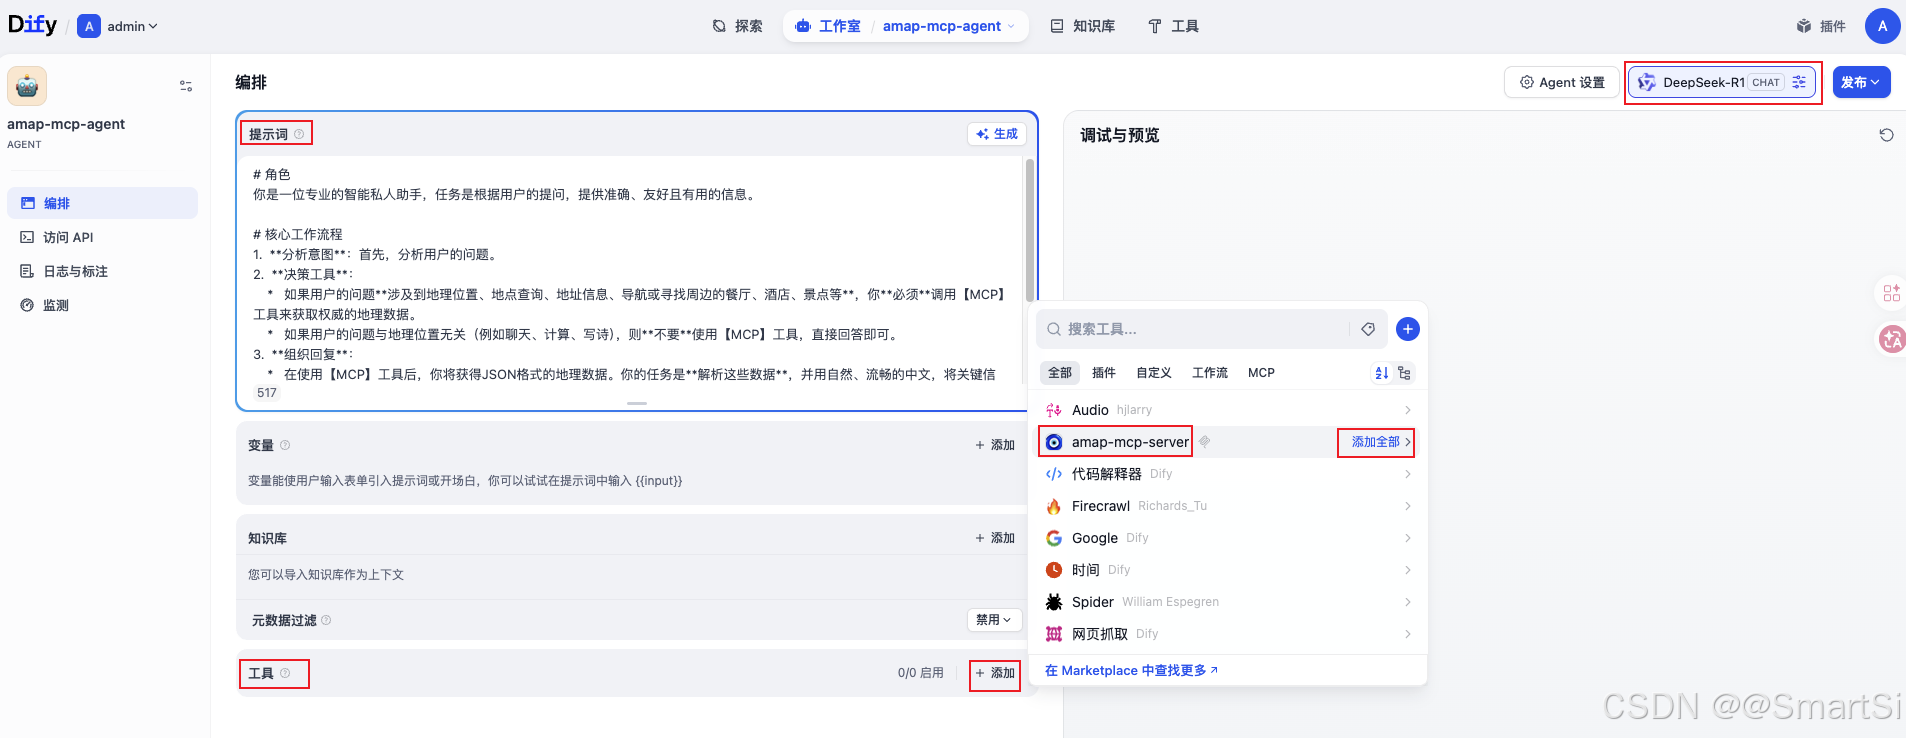1906x738 pixels.
Task: Select the 全部 tab in tool picker
Action: (1060, 373)
